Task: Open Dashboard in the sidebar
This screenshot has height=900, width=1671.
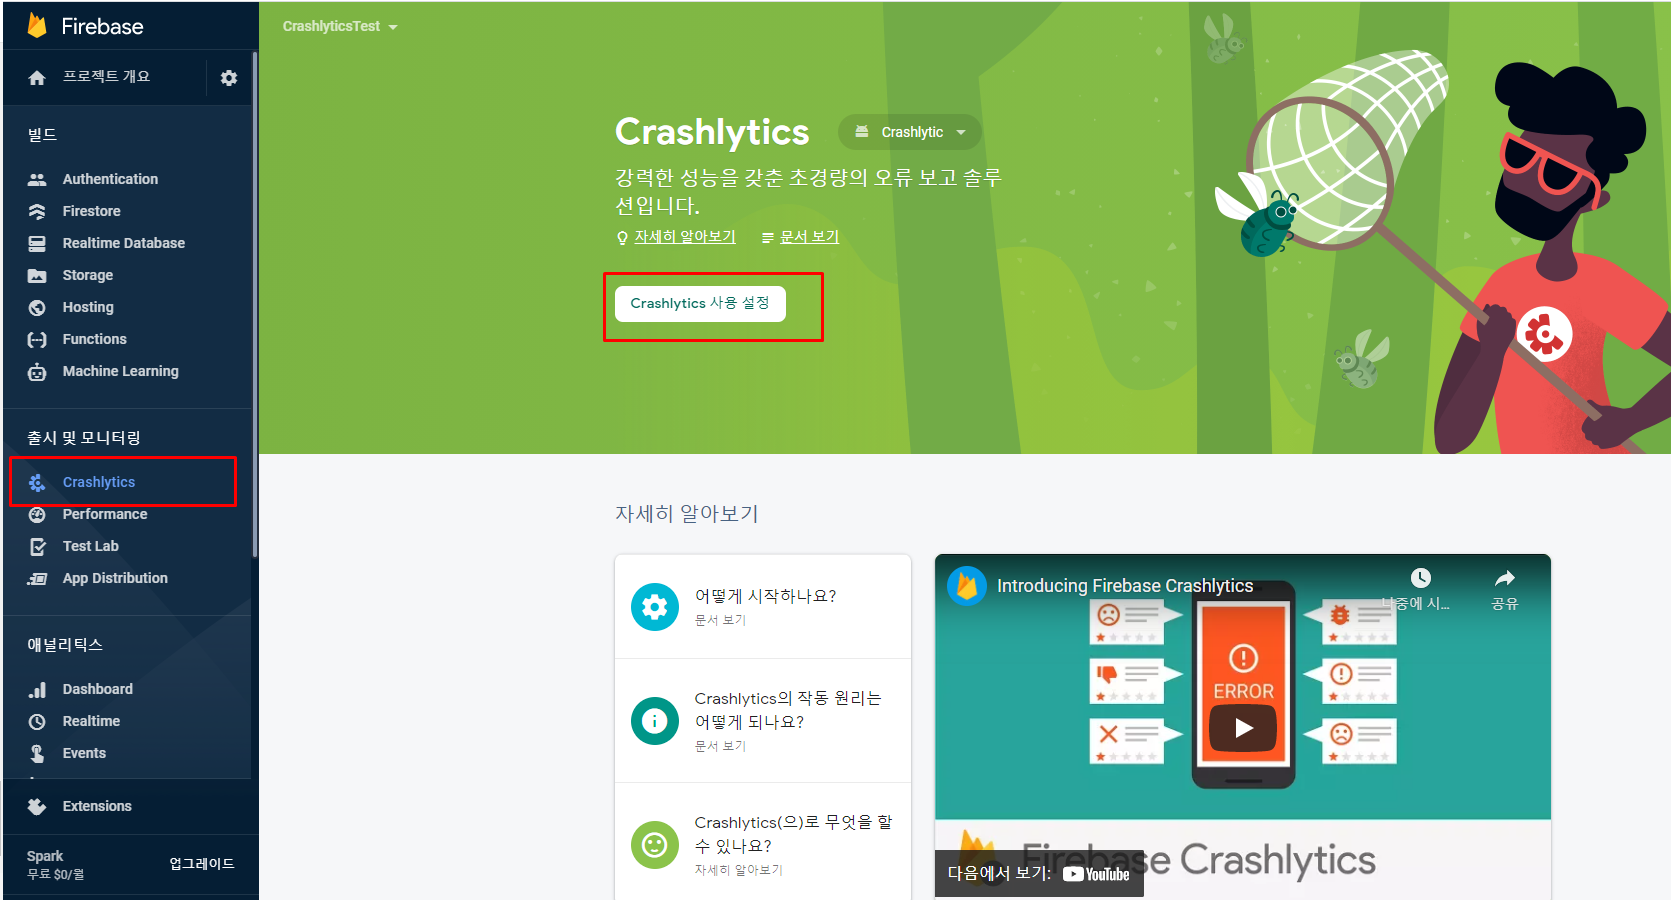Action: [97, 690]
